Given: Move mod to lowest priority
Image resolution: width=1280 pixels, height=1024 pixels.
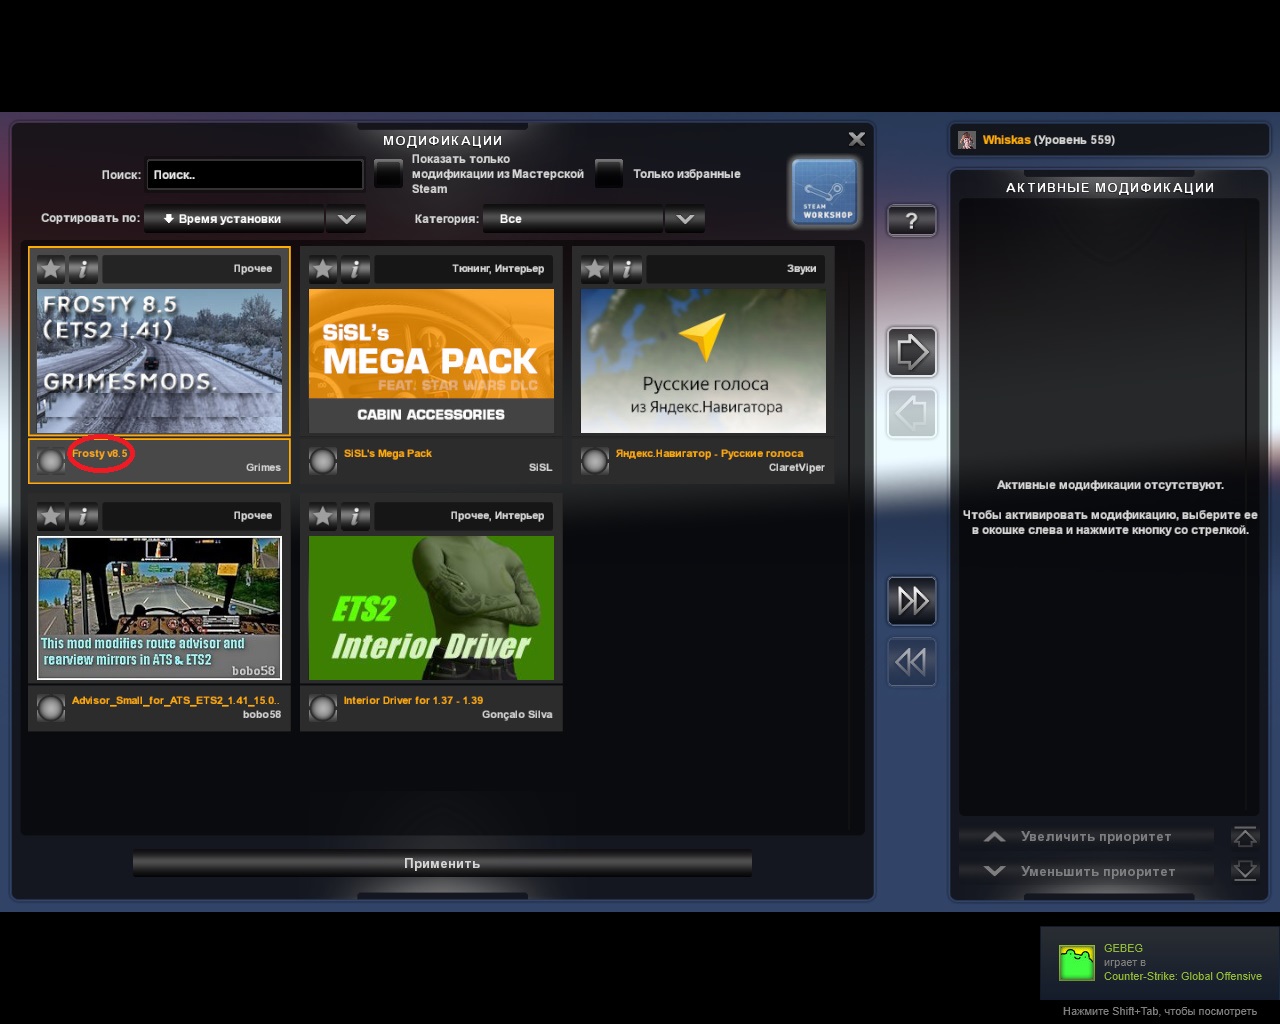Looking at the screenshot, I should (x=1245, y=871).
